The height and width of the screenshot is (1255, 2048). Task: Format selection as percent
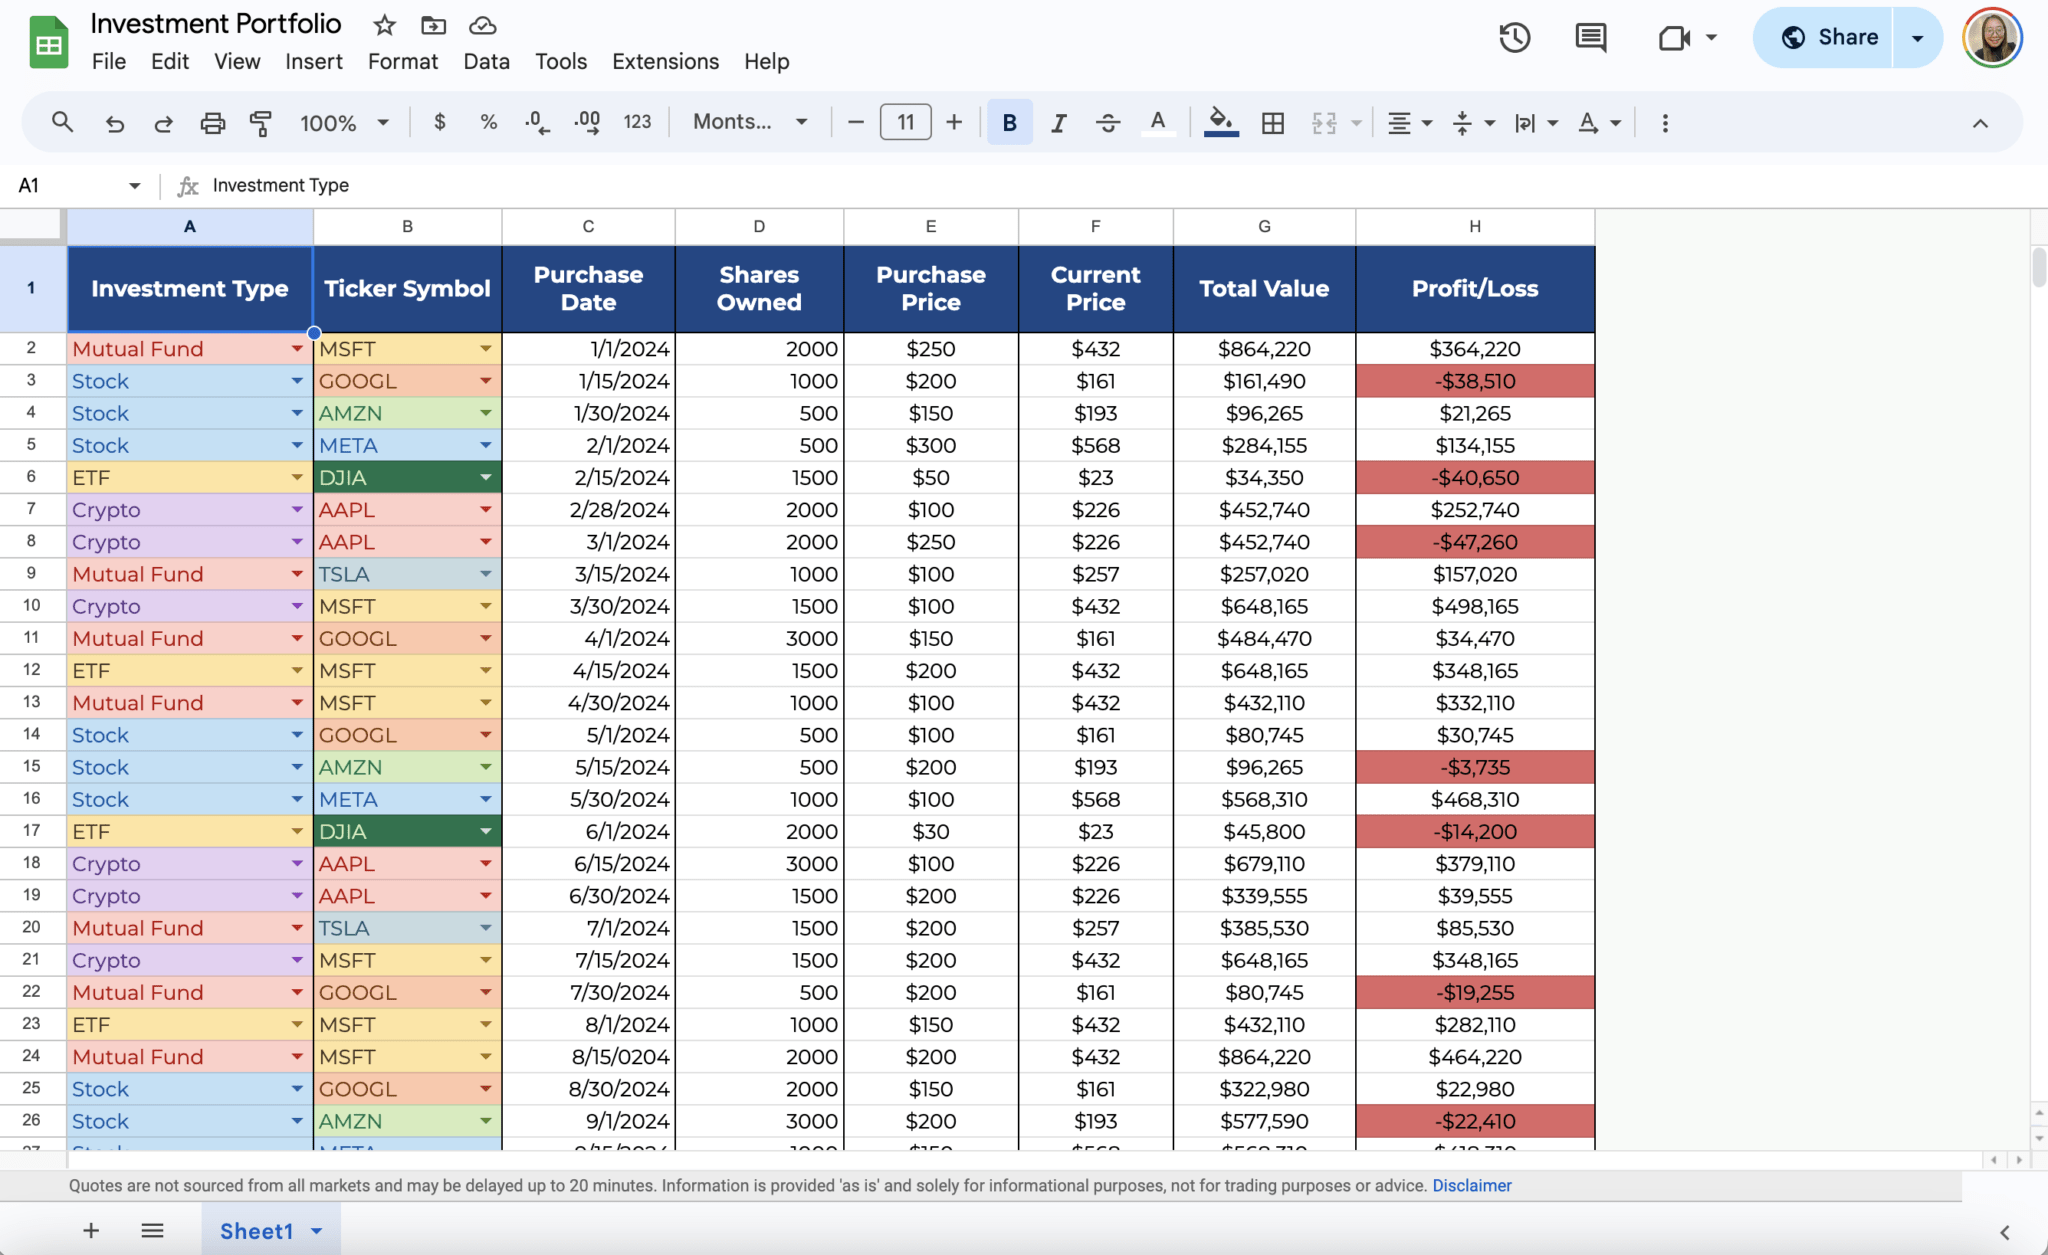[488, 122]
